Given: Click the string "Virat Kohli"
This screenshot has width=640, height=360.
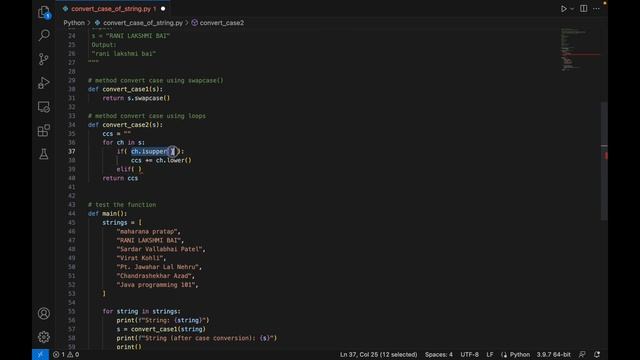Looking at the screenshot, I should click(x=140, y=258).
